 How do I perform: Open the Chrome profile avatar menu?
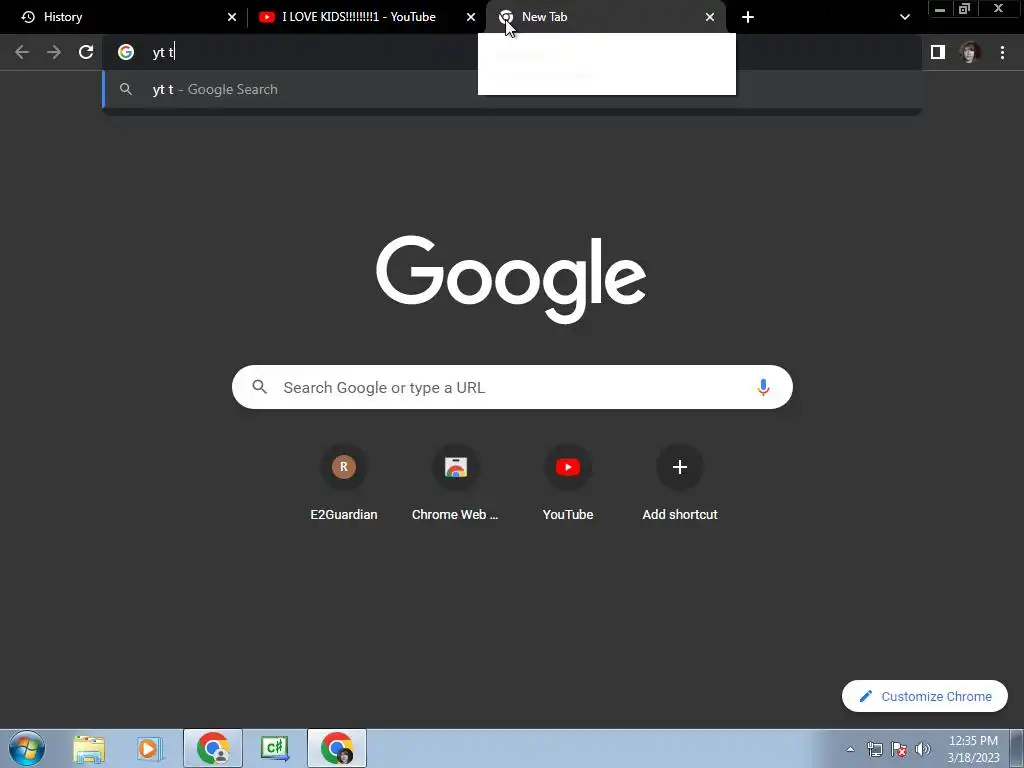pyautogui.click(x=970, y=52)
